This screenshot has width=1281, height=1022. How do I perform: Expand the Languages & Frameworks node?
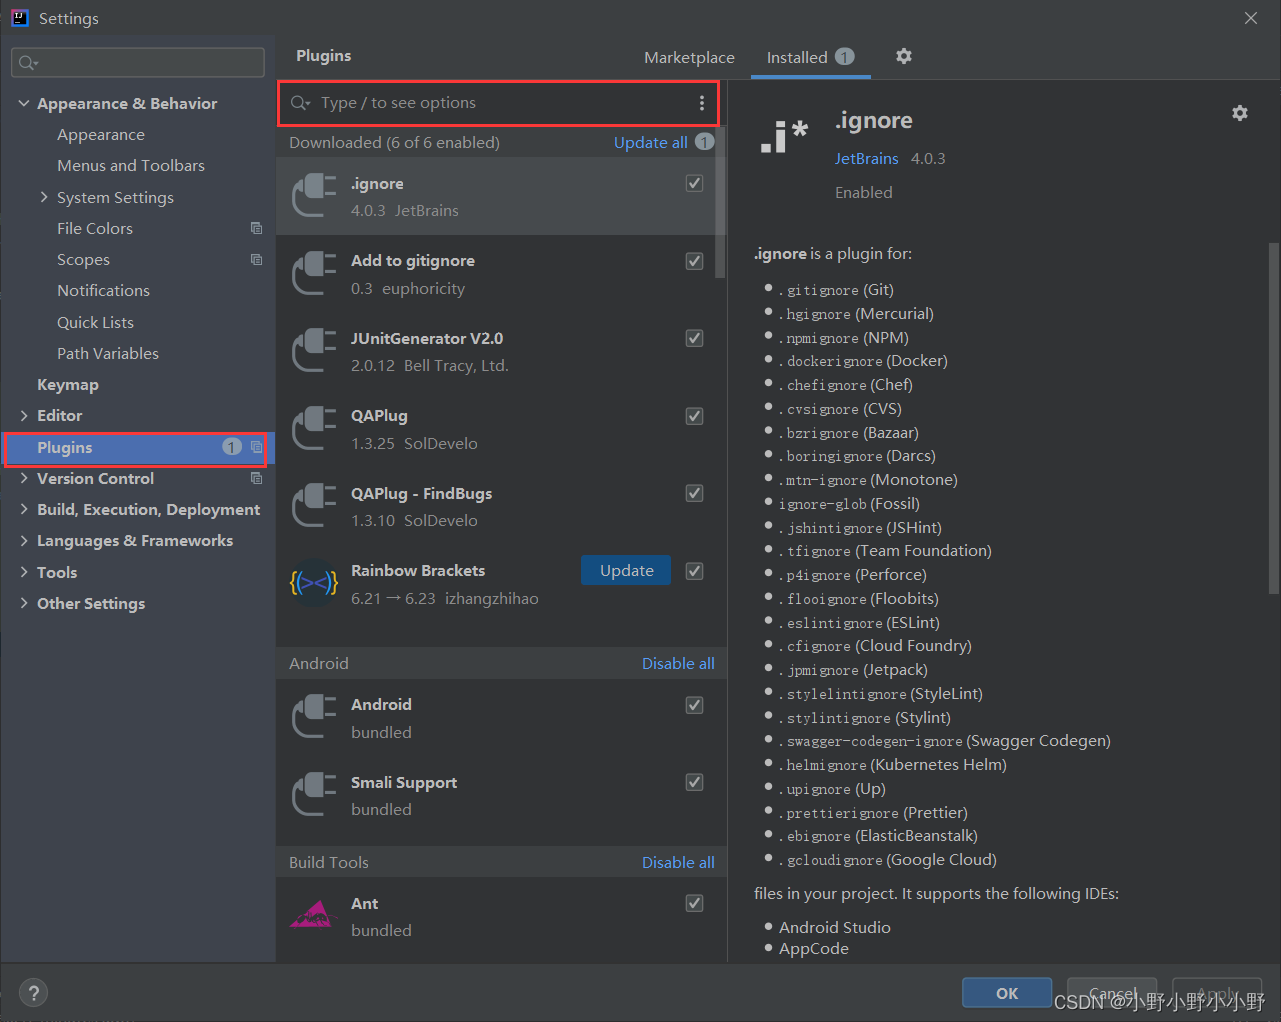[24, 540]
